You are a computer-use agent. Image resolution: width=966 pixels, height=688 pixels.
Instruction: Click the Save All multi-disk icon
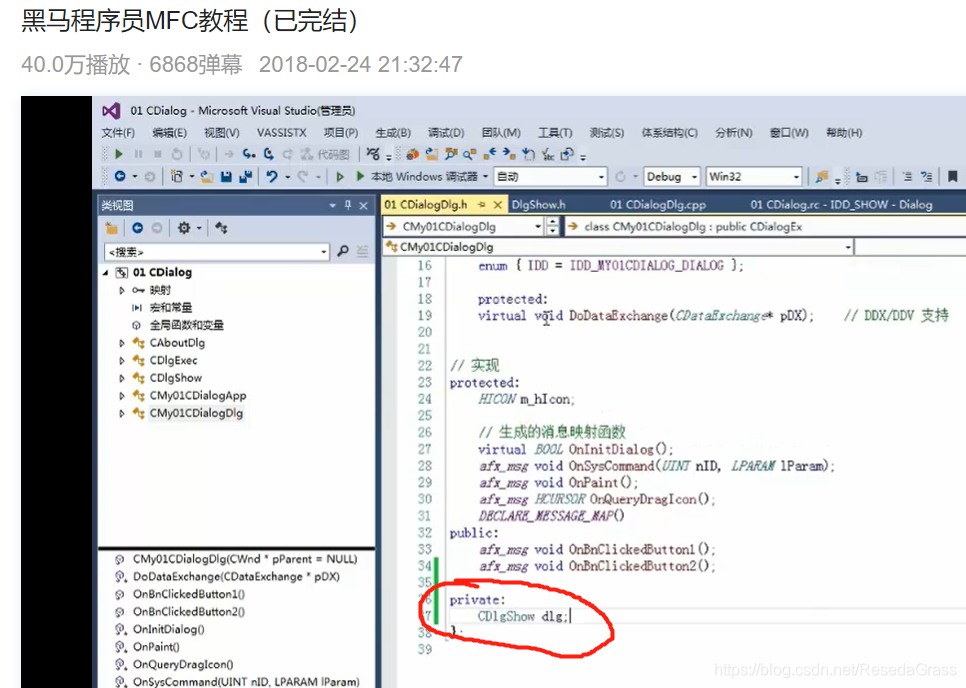(246, 177)
